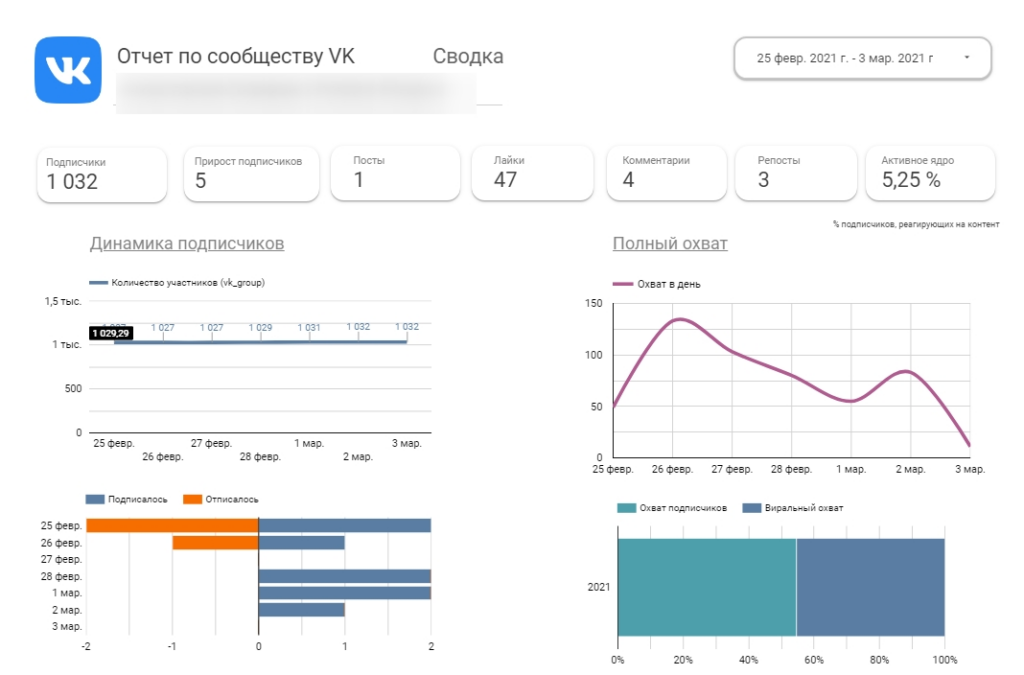Image resolution: width=1024 pixels, height=675 pixels.
Task: Select the Подписчики scorecard
Action: [102, 174]
